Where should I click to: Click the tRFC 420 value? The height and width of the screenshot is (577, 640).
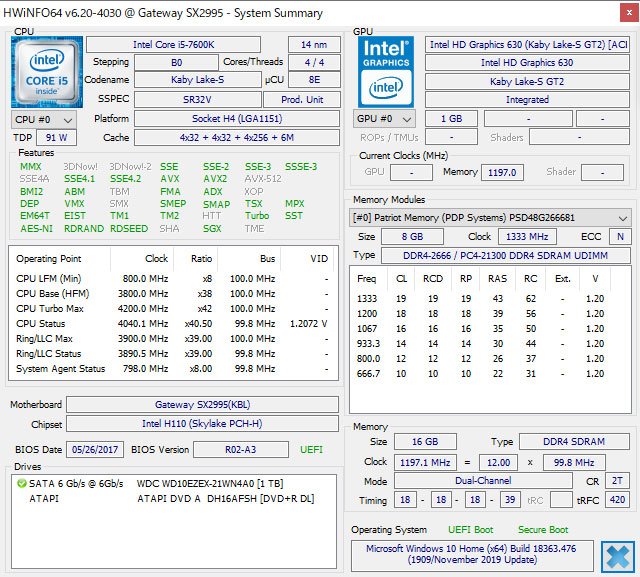(617, 500)
